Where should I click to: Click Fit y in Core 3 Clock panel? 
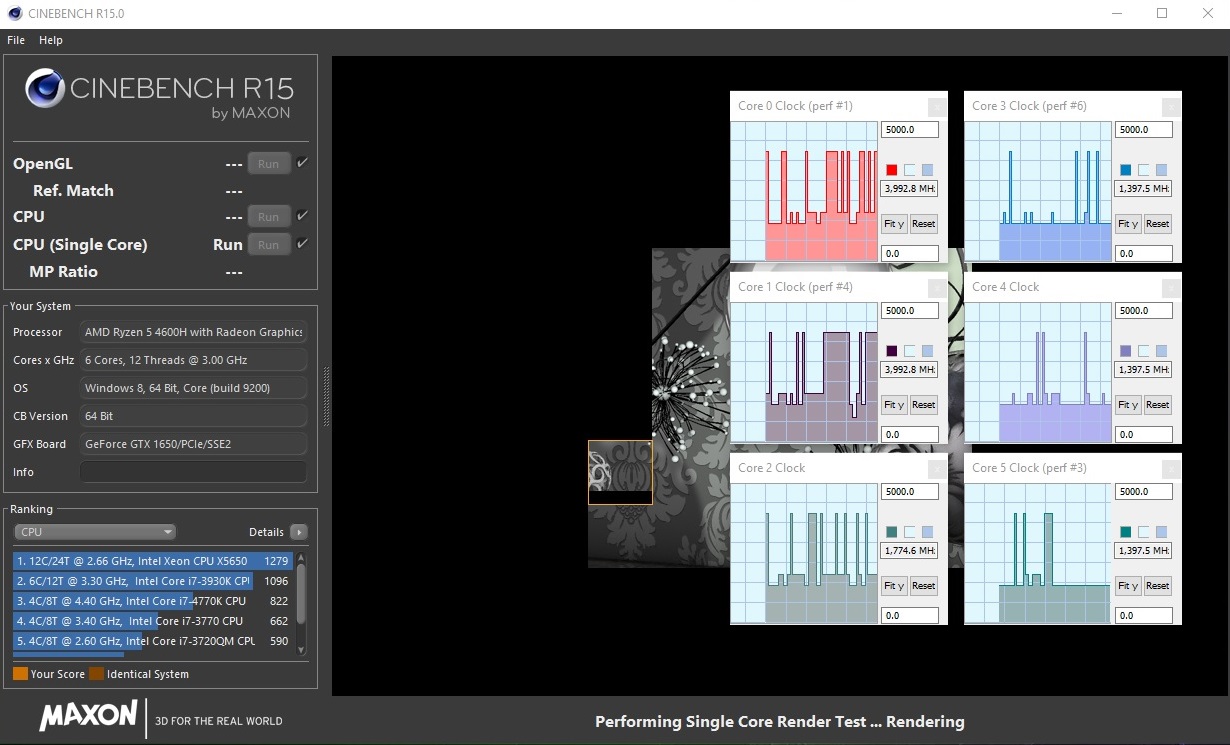pyautogui.click(x=1128, y=224)
